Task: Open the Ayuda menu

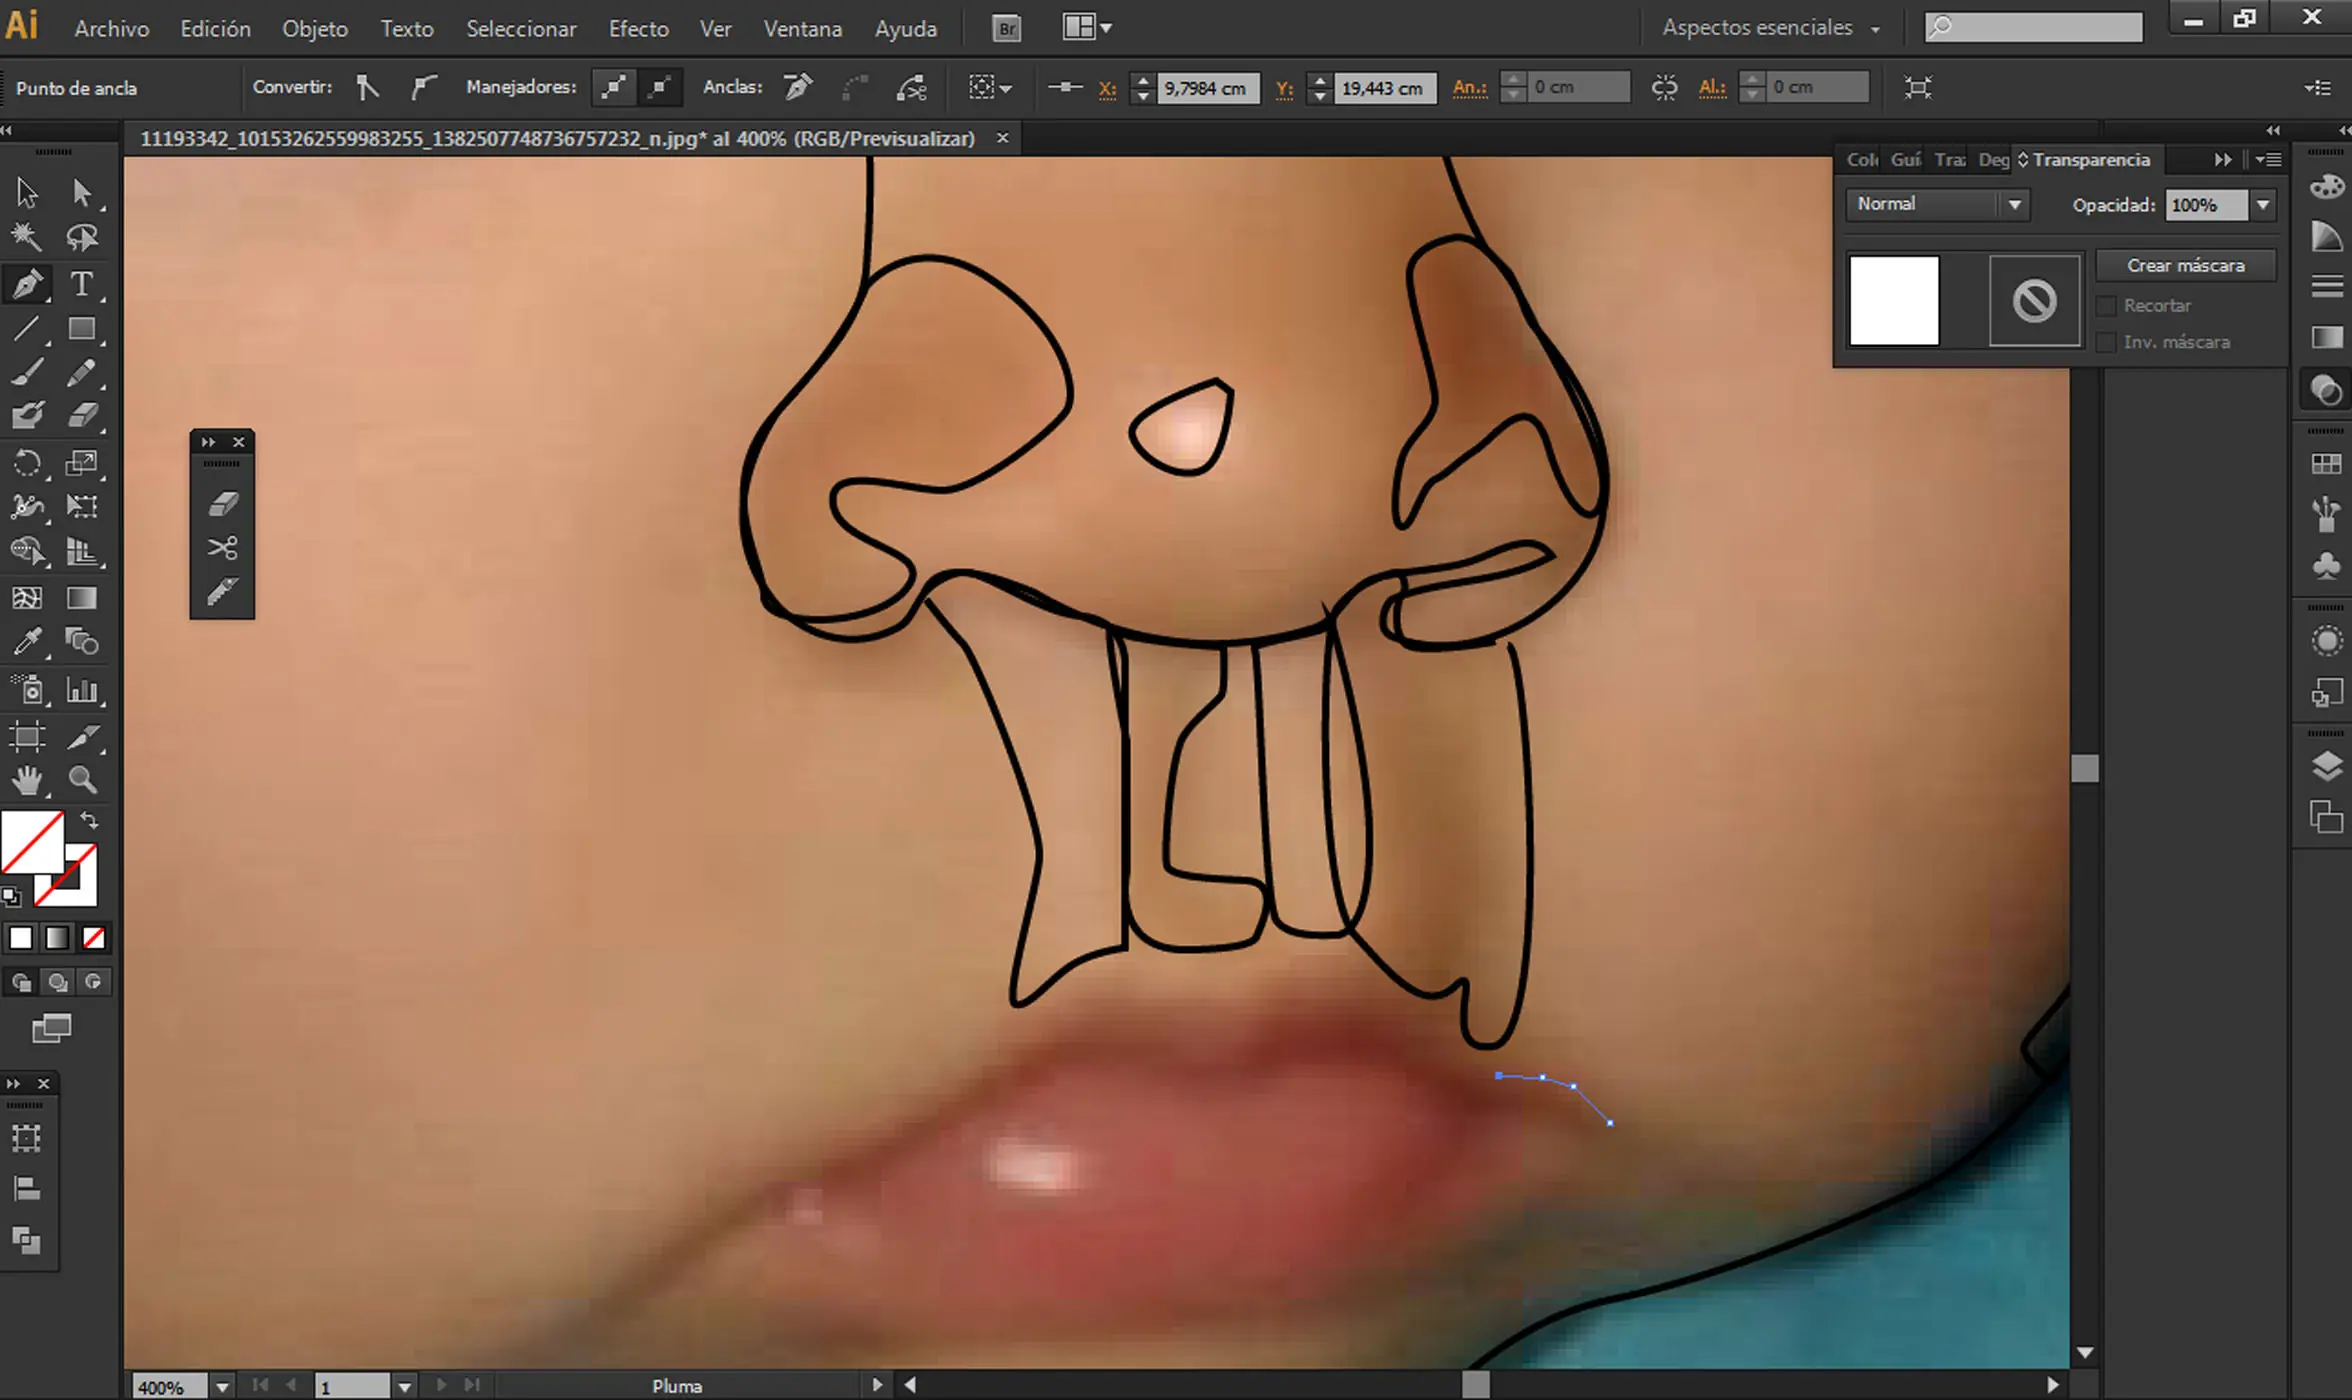Action: point(906,29)
